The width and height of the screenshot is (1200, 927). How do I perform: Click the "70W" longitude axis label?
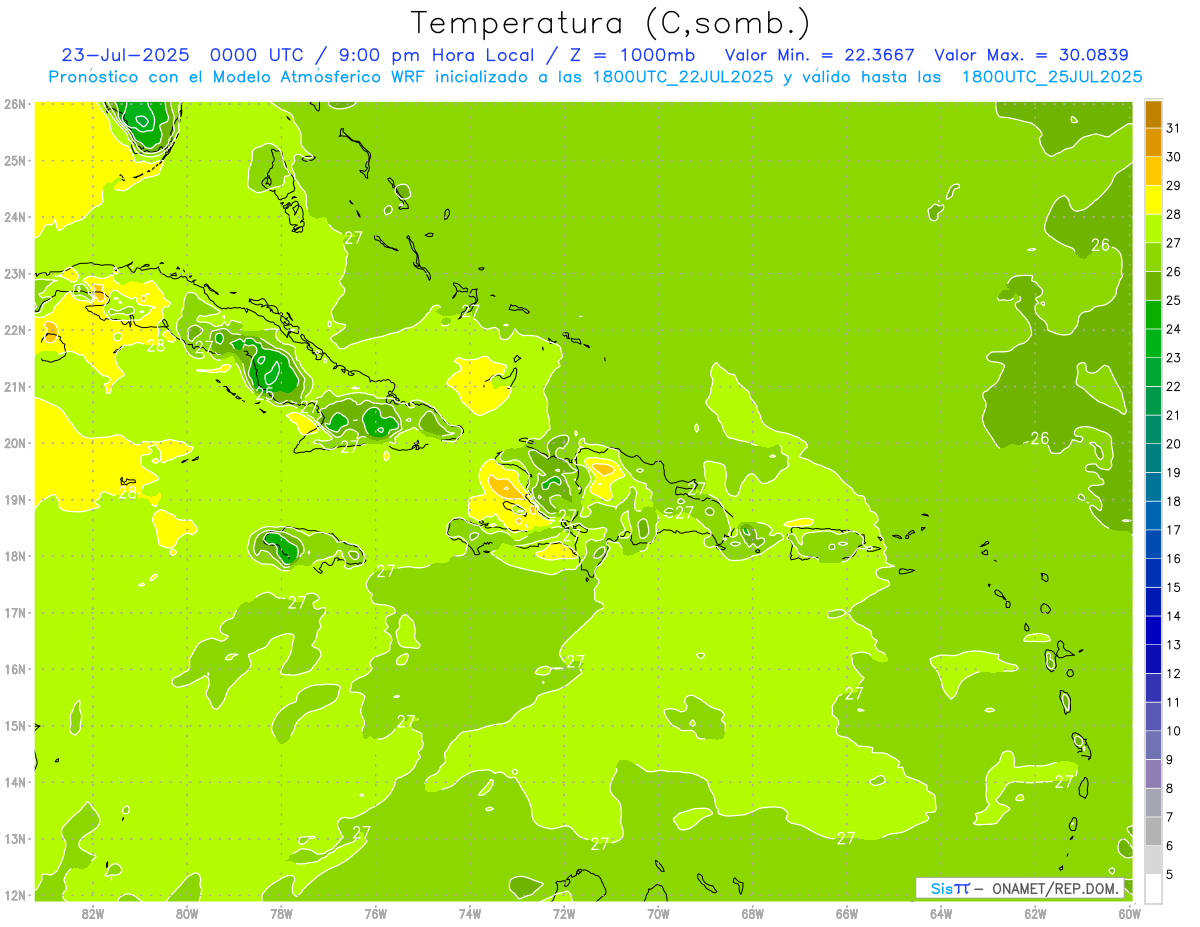pyautogui.click(x=658, y=913)
